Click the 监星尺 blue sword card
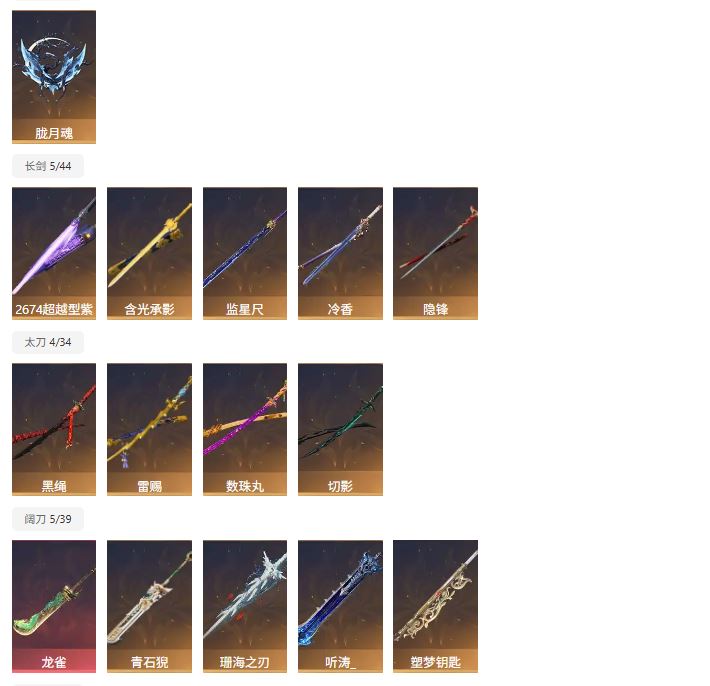Image resolution: width=710 pixels, height=686 pixels. click(x=245, y=253)
